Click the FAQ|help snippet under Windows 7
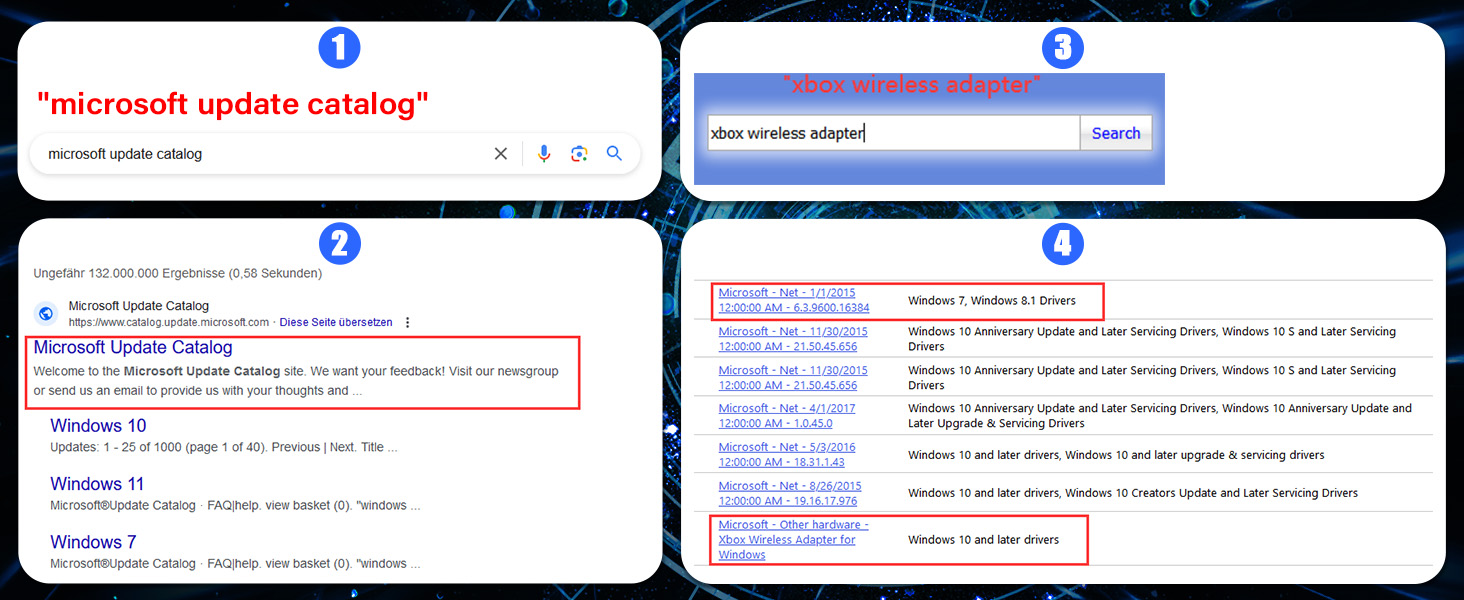This screenshot has width=1464, height=600. [x=235, y=564]
